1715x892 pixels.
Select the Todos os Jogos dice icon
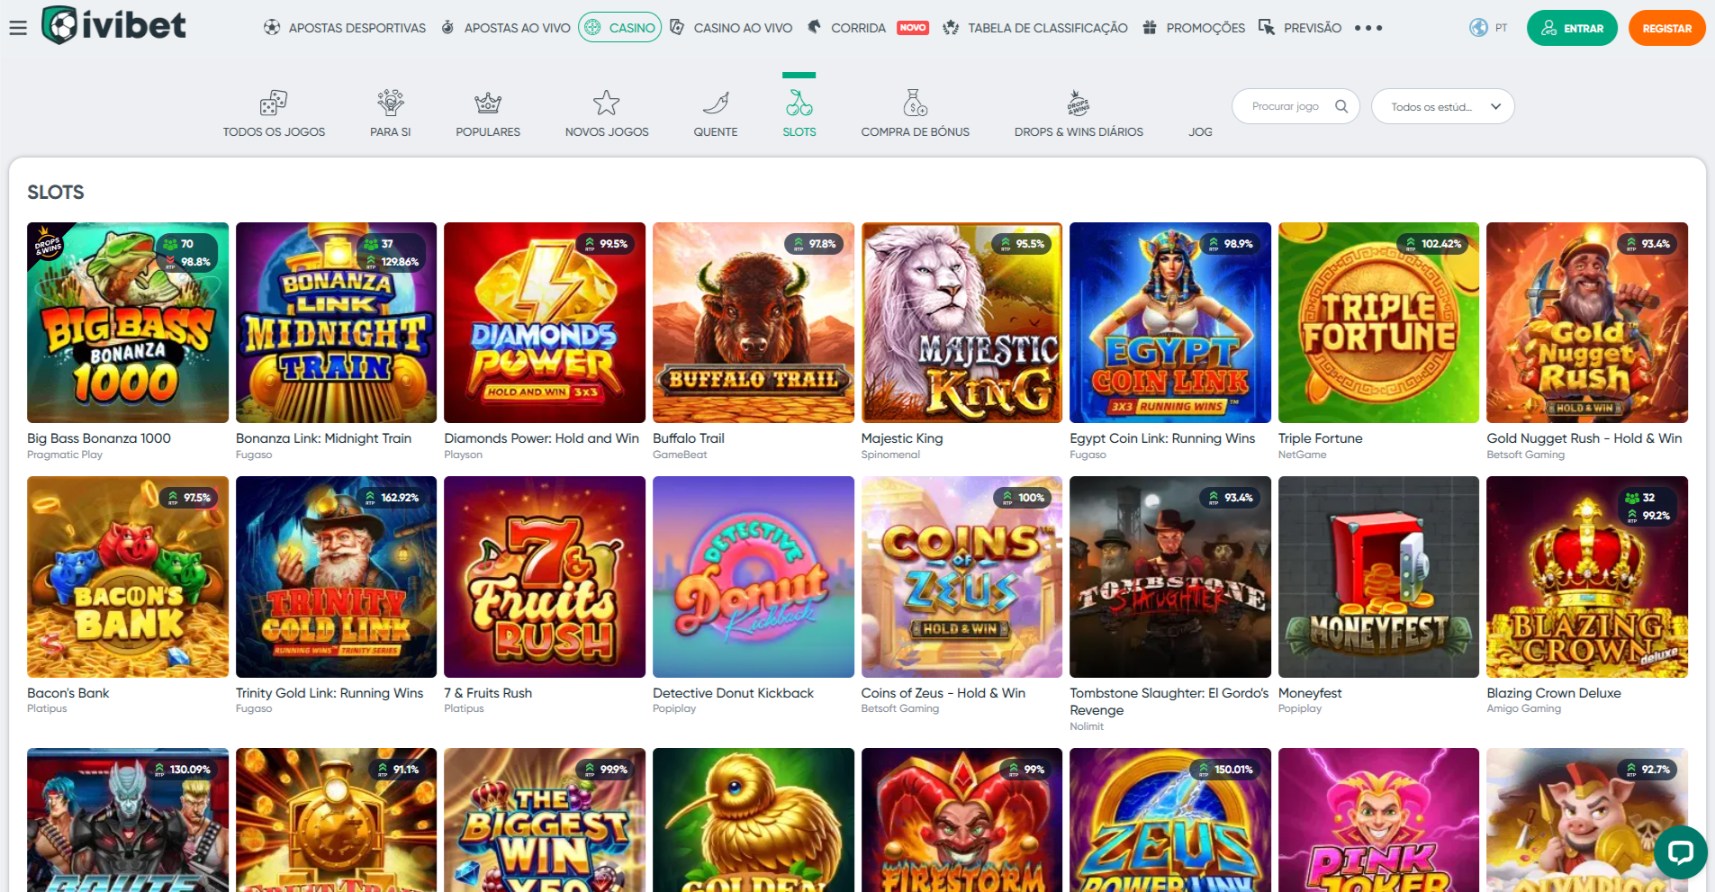coord(273,102)
